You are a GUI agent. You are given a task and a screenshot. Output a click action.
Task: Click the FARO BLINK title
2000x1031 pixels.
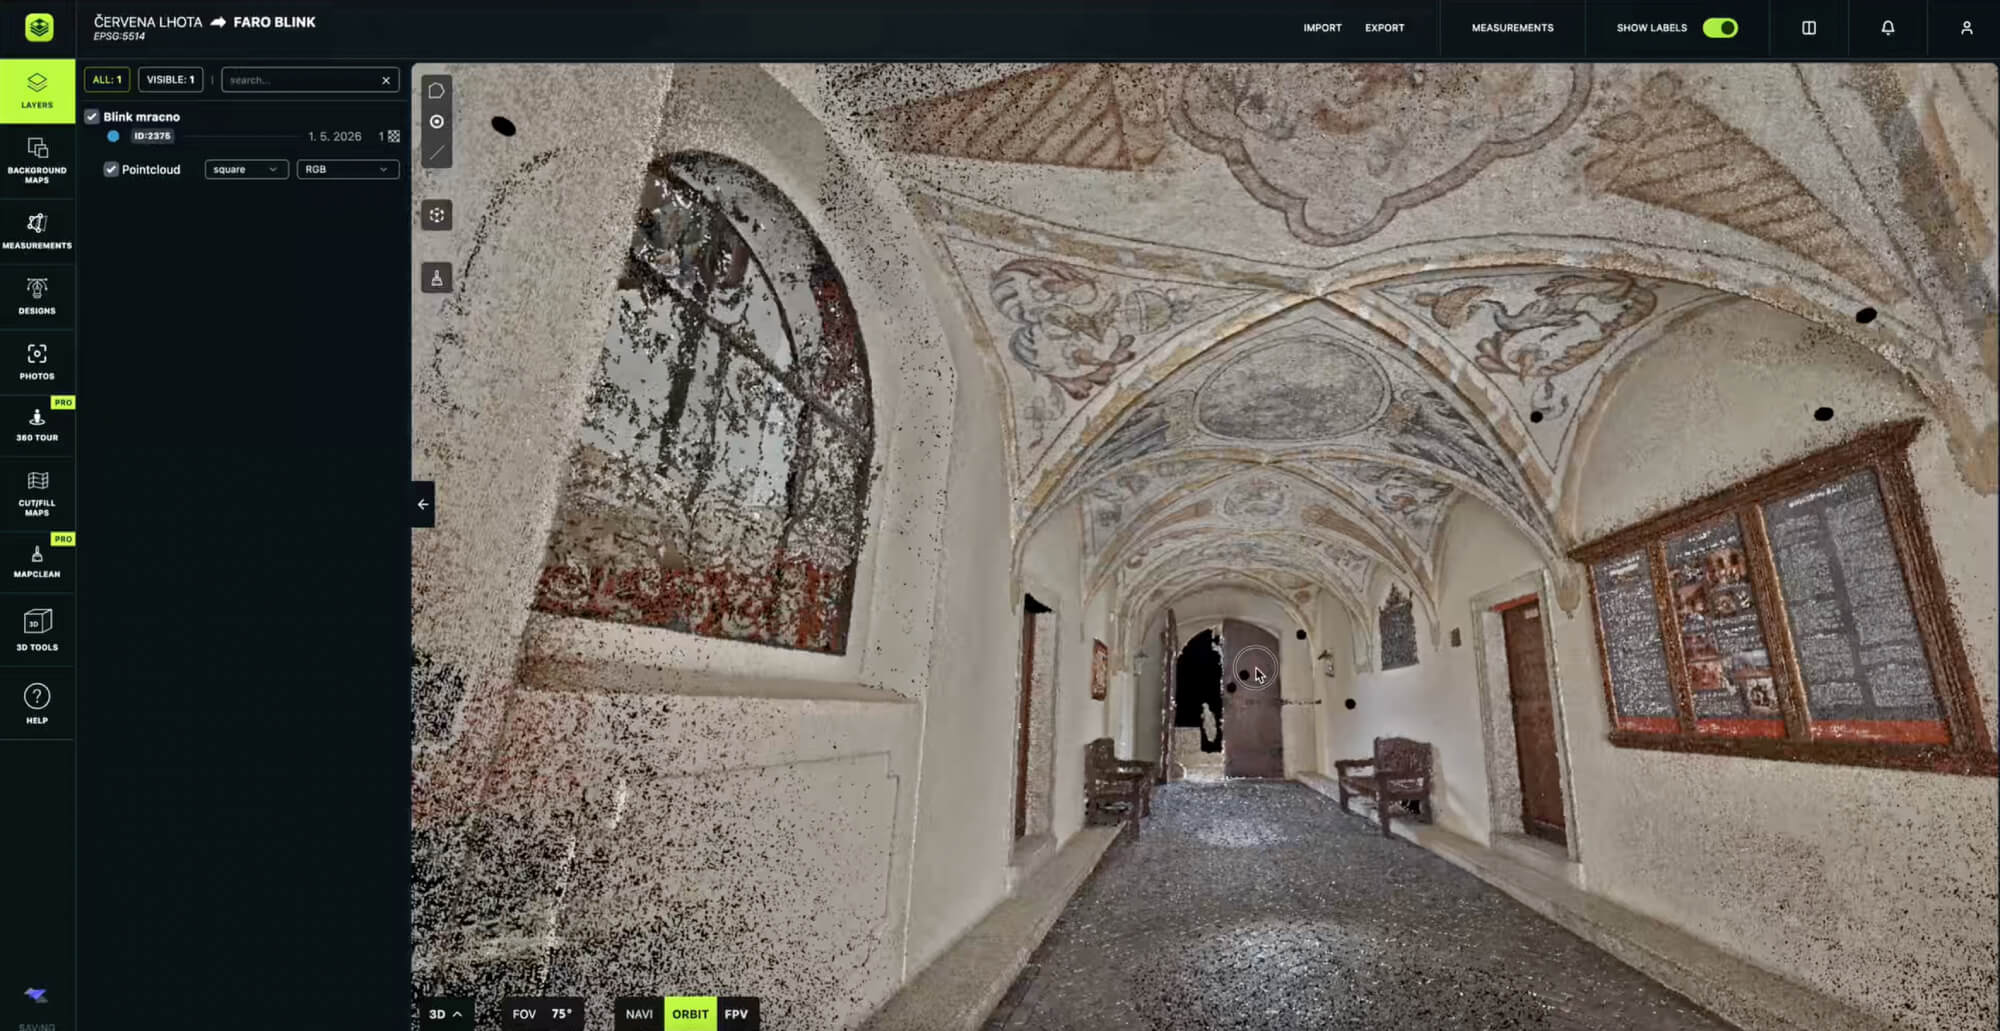coord(274,22)
